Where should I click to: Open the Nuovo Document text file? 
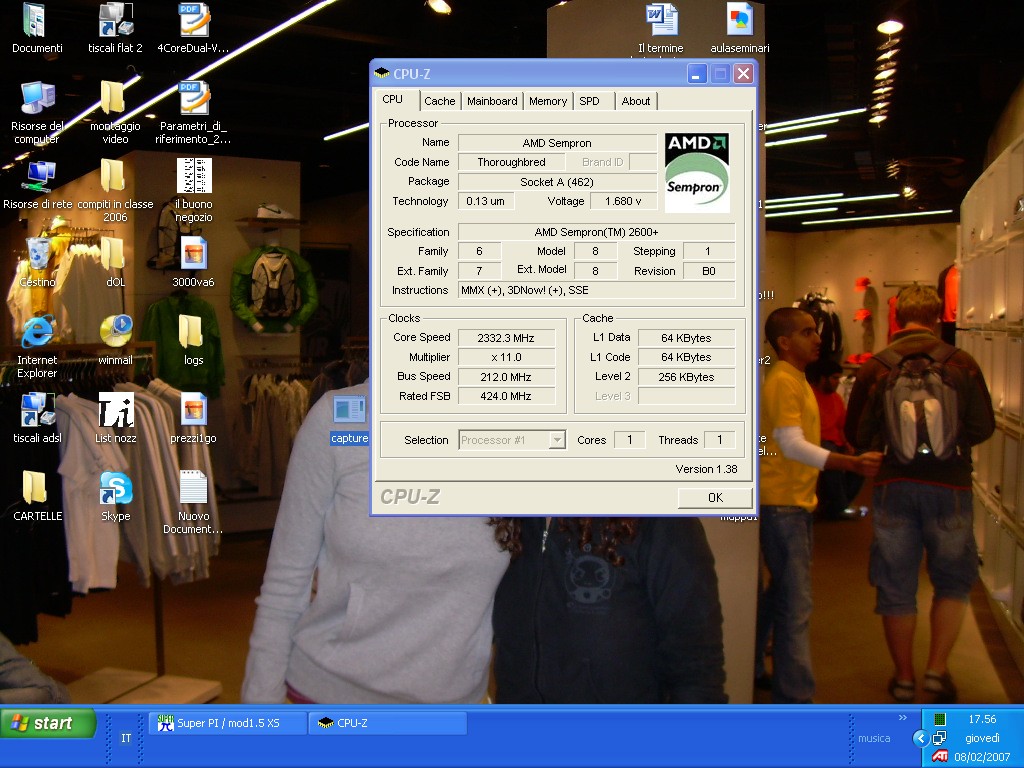(x=193, y=502)
